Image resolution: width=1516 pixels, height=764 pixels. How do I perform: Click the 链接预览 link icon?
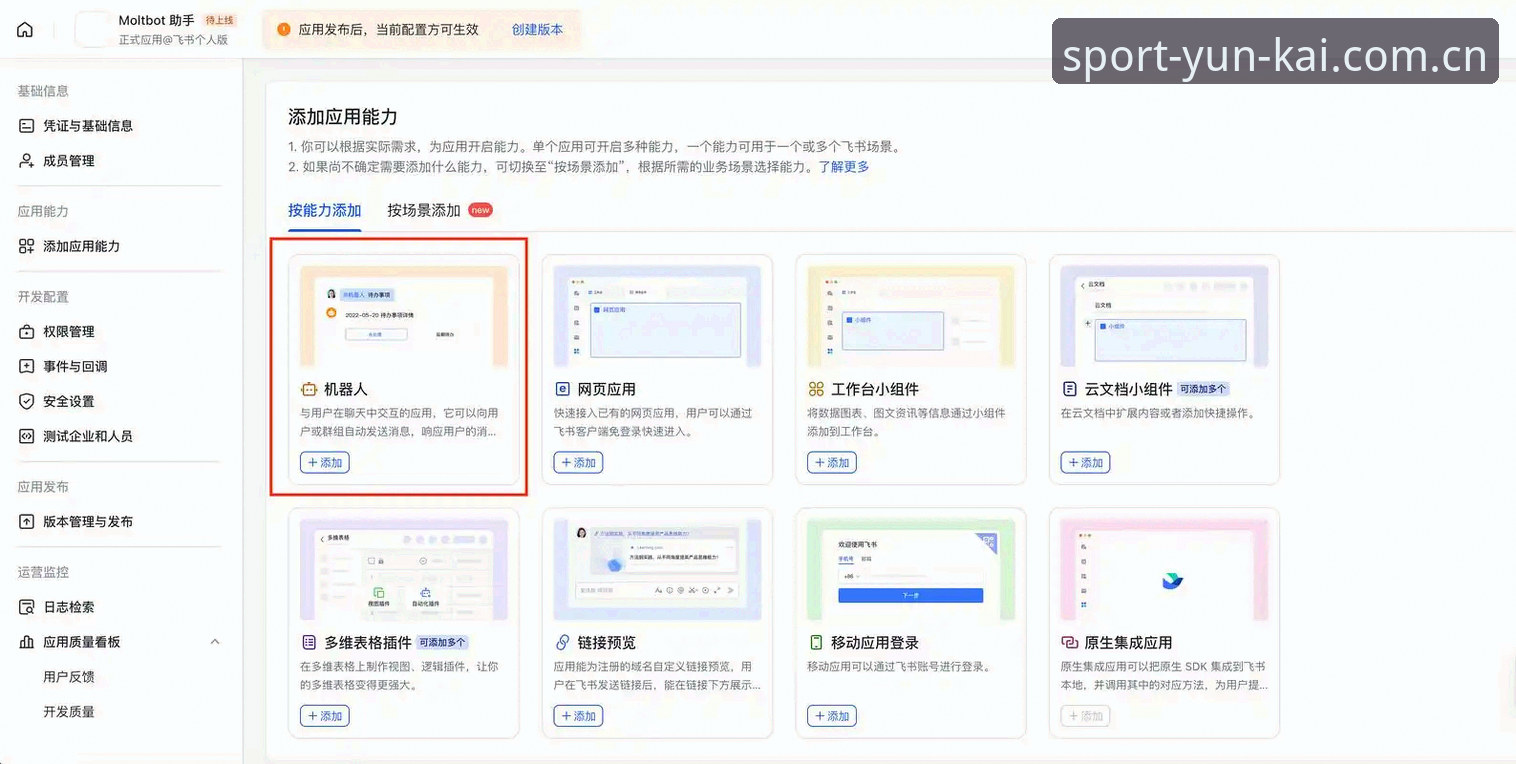coord(563,643)
